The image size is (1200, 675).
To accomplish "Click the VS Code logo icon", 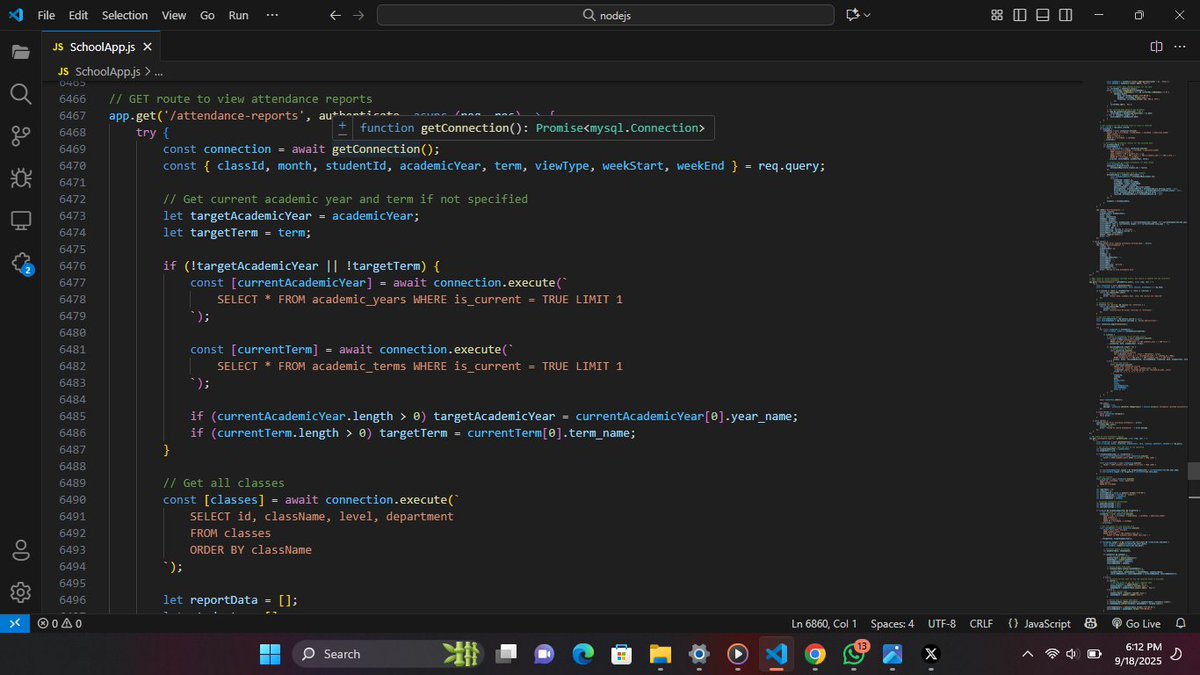I will 16,15.
